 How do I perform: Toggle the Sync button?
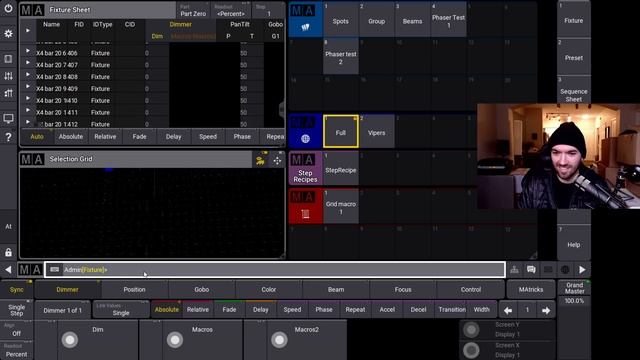[17, 289]
